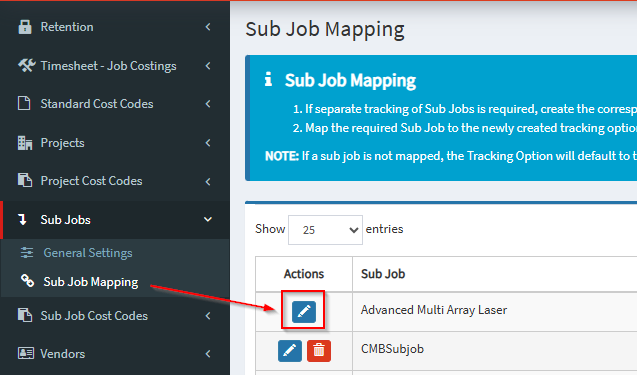Expand Timesheet - Job Costings chevron
Viewport: 637px width, 375px height.
[x=208, y=65]
